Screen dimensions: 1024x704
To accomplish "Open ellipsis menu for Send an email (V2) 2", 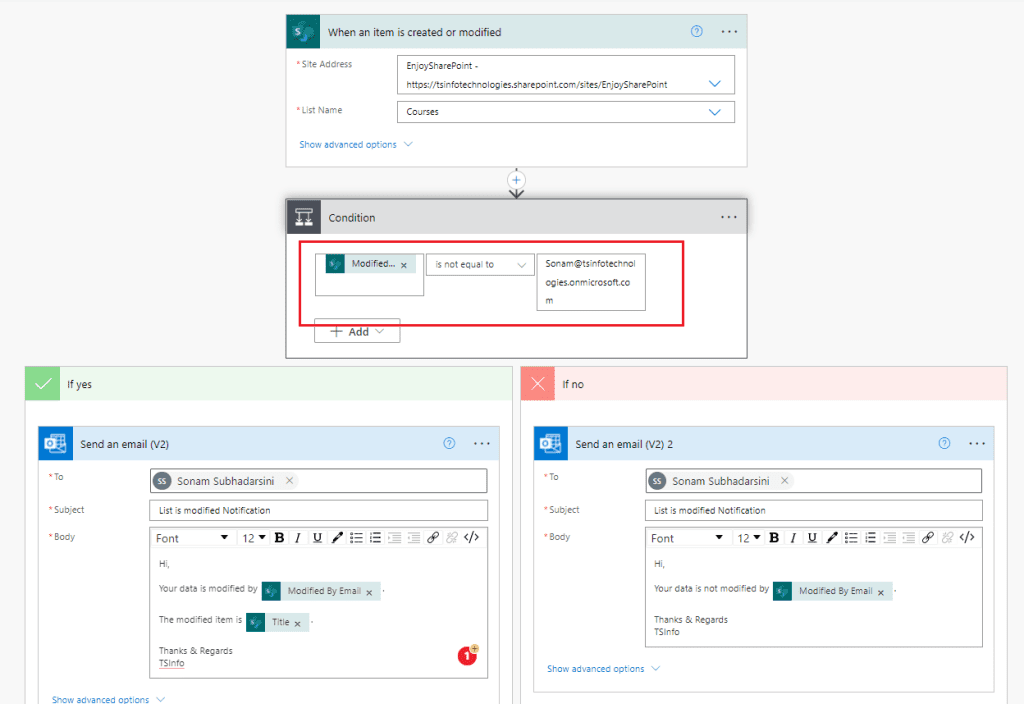I will (977, 443).
